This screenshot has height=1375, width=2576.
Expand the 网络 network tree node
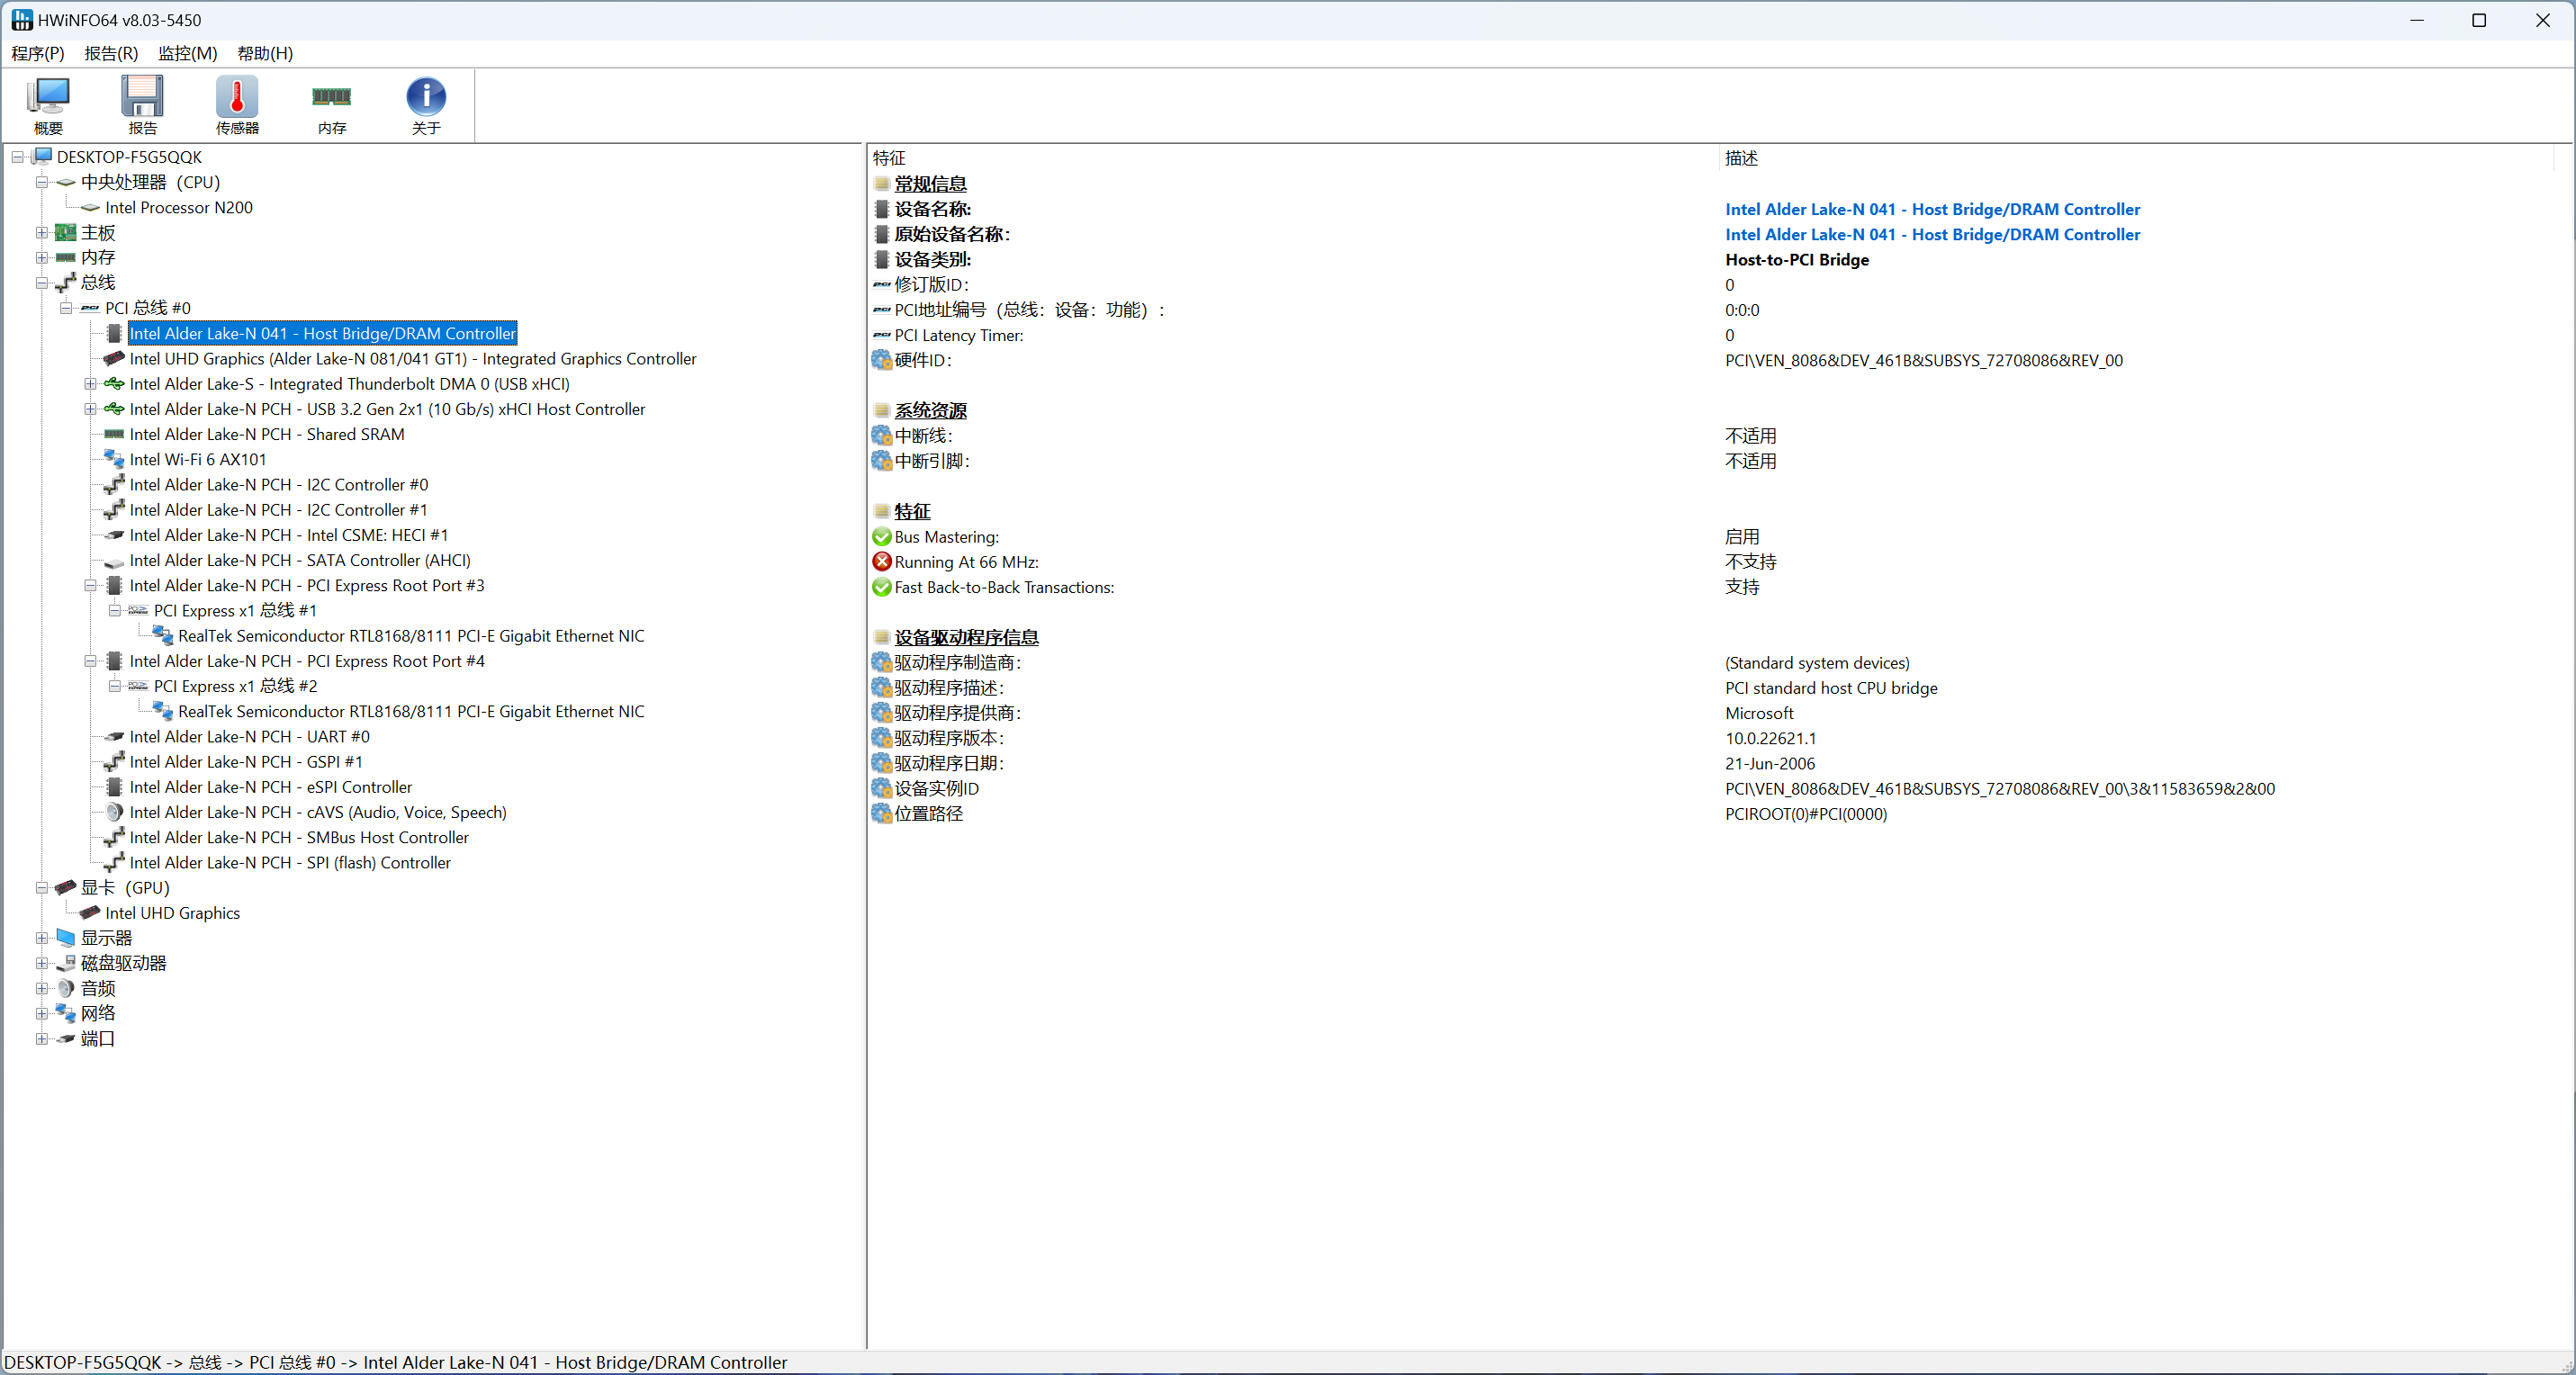click(x=42, y=1013)
